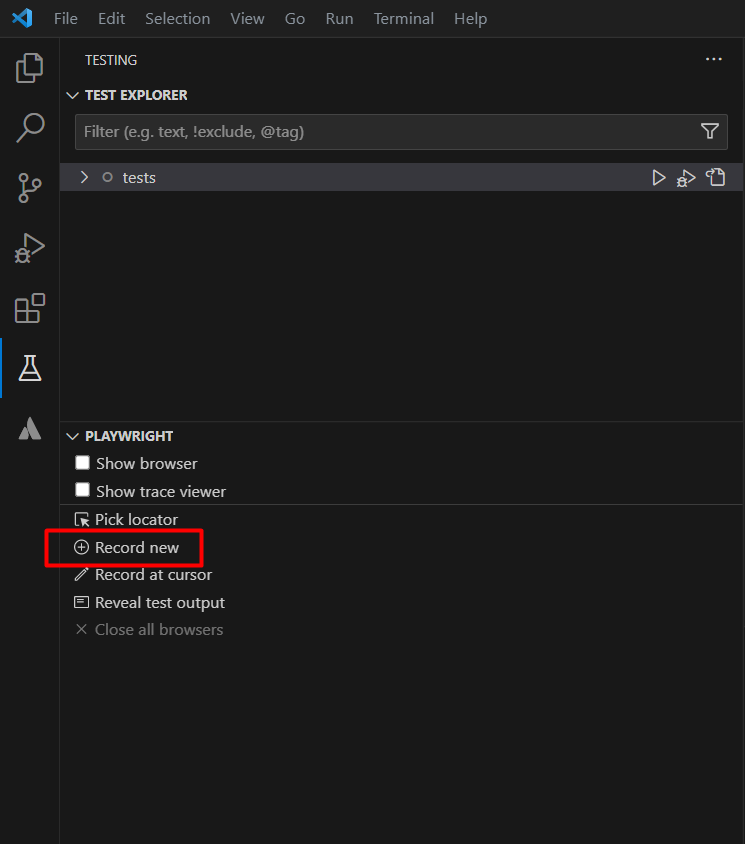
Task: Click the Go to File icon for tests
Action: [715, 177]
